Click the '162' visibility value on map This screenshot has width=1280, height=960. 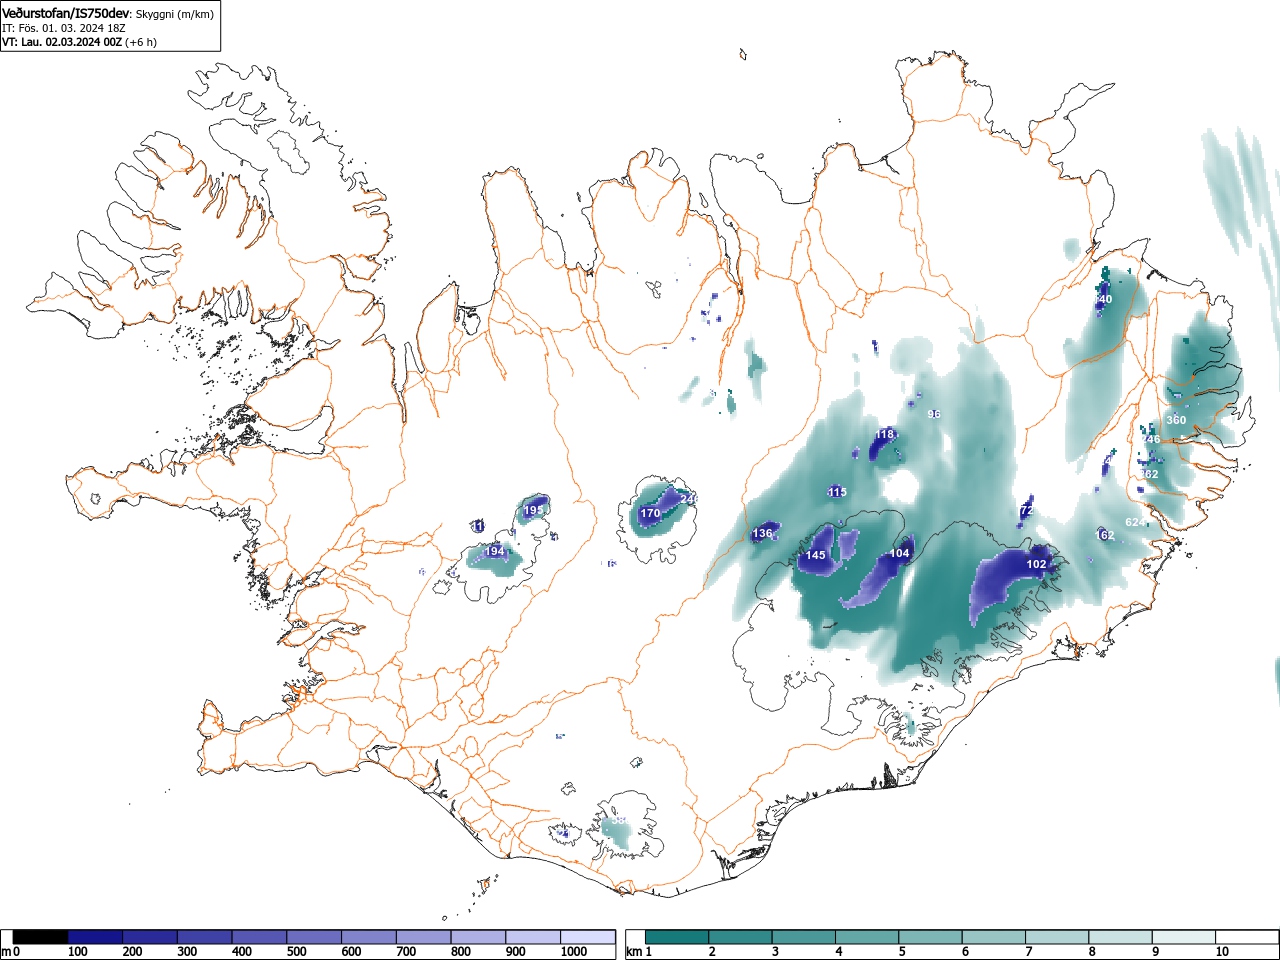(1104, 535)
